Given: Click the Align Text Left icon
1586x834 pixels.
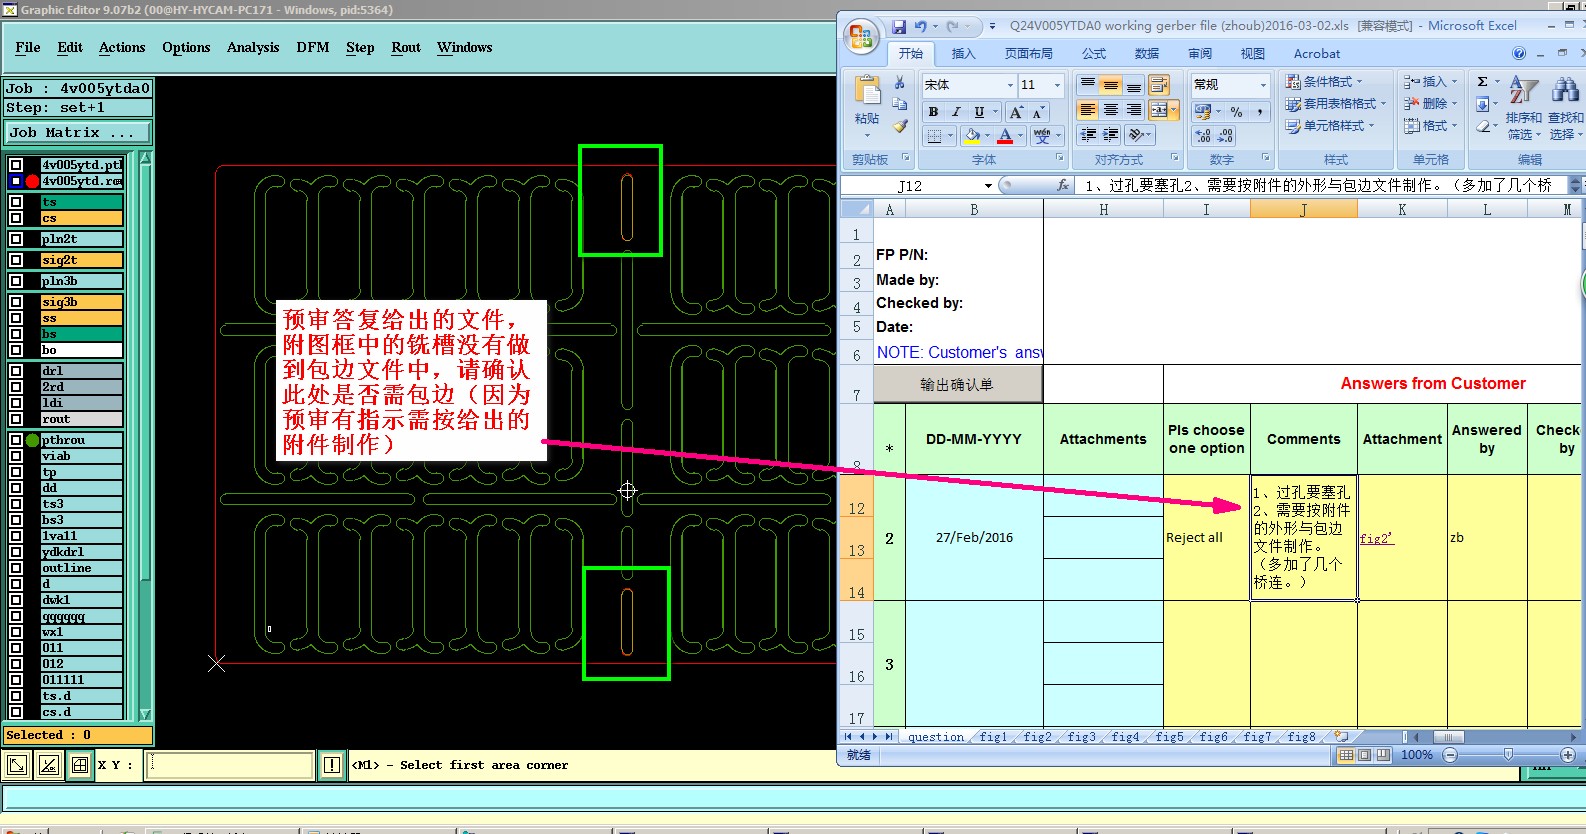Looking at the screenshot, I should [1088, 110].
